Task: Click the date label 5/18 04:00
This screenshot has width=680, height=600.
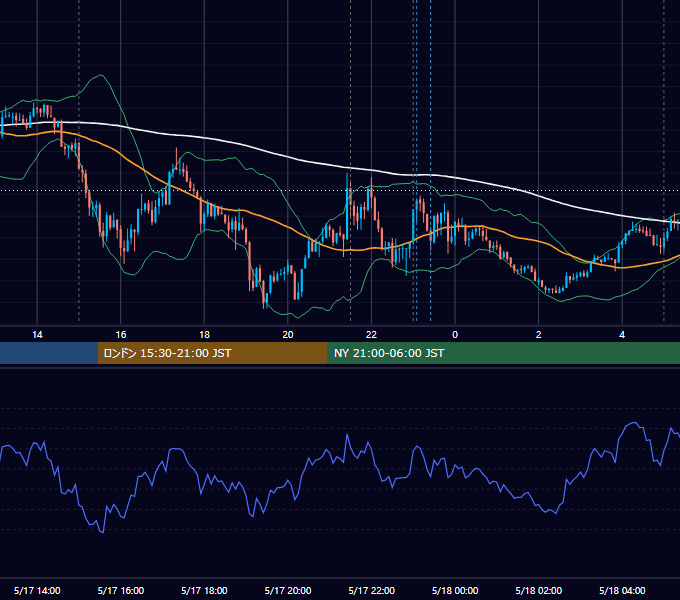Action: (622, 590)
